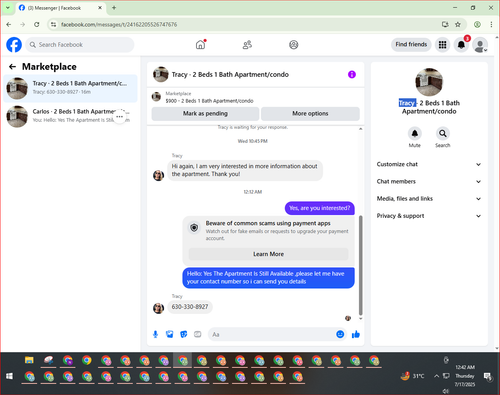Open the Friends icon in top navigation
The height and width of the screenshot is (395, 500).
coord(247,45)
